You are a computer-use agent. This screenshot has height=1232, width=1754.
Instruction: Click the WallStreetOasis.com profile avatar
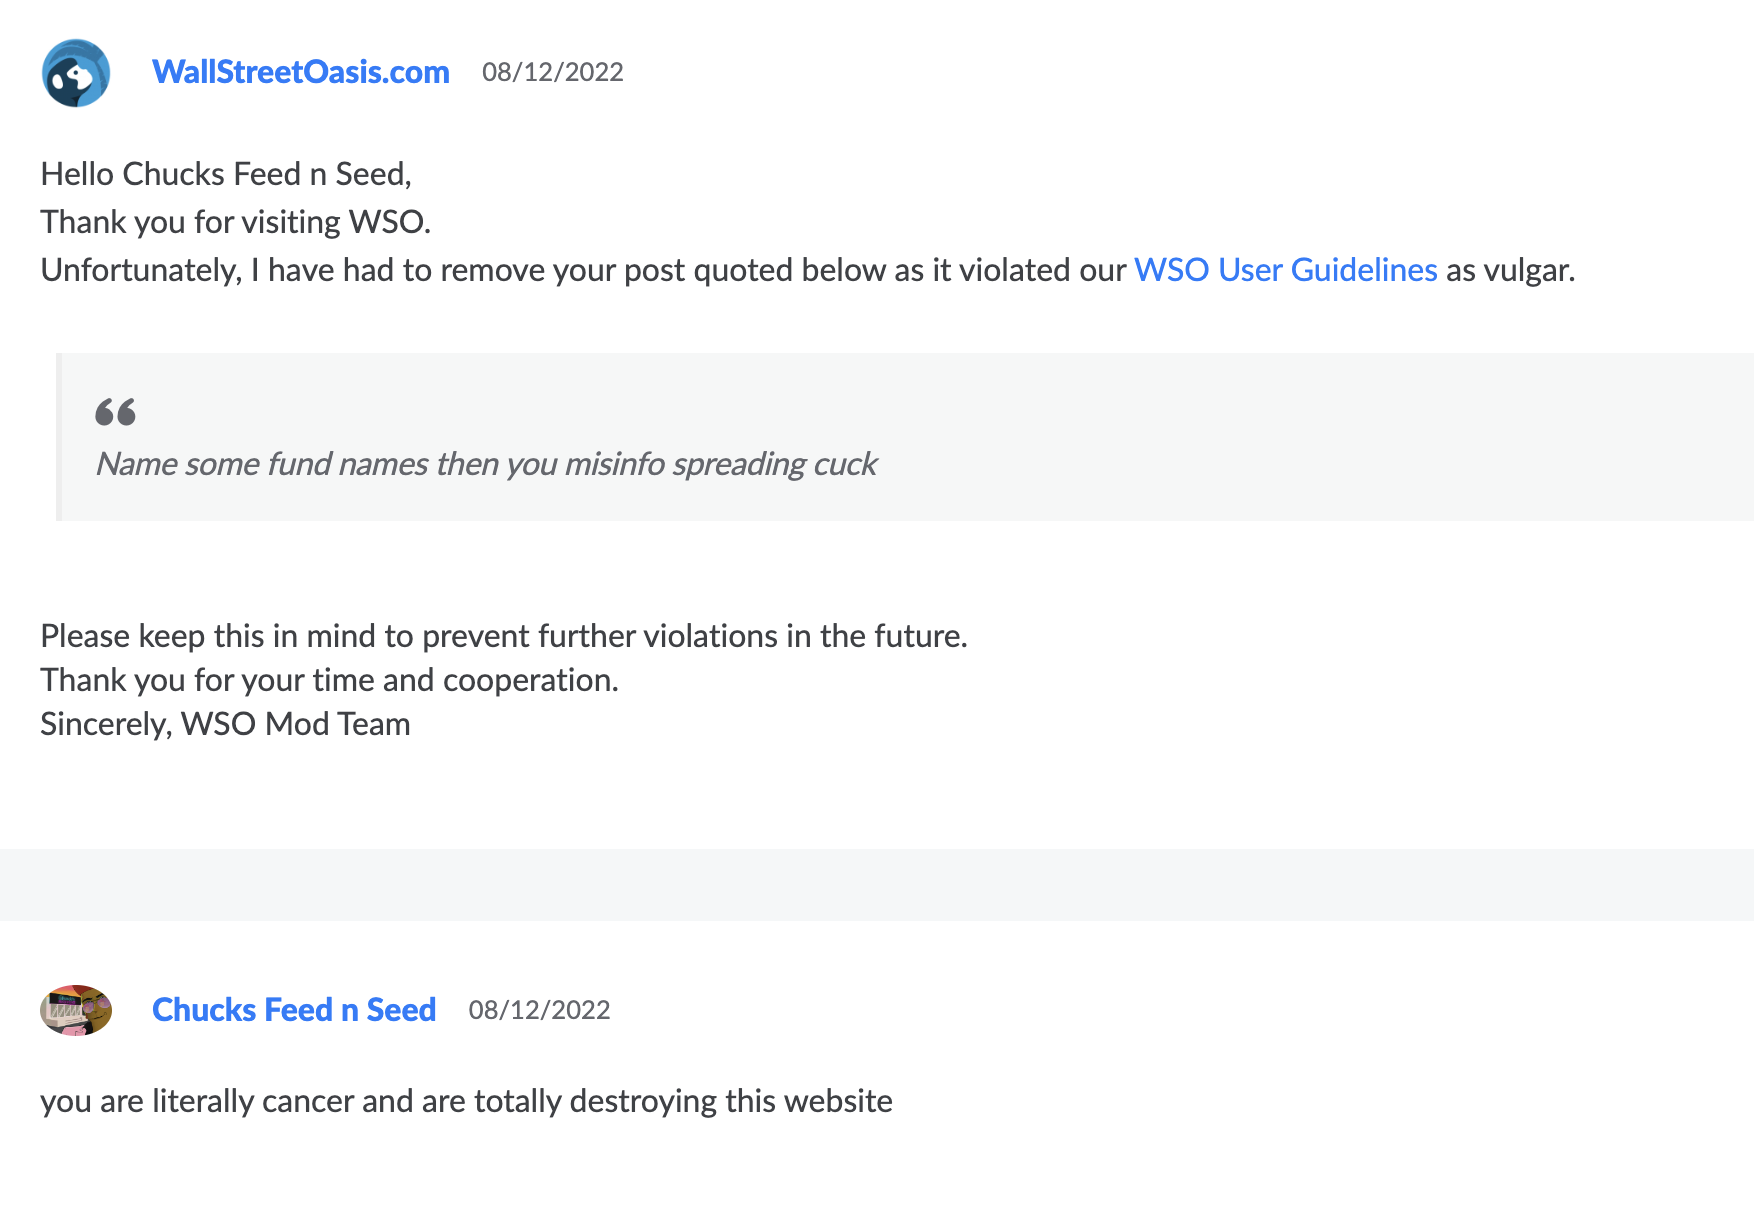76,73
